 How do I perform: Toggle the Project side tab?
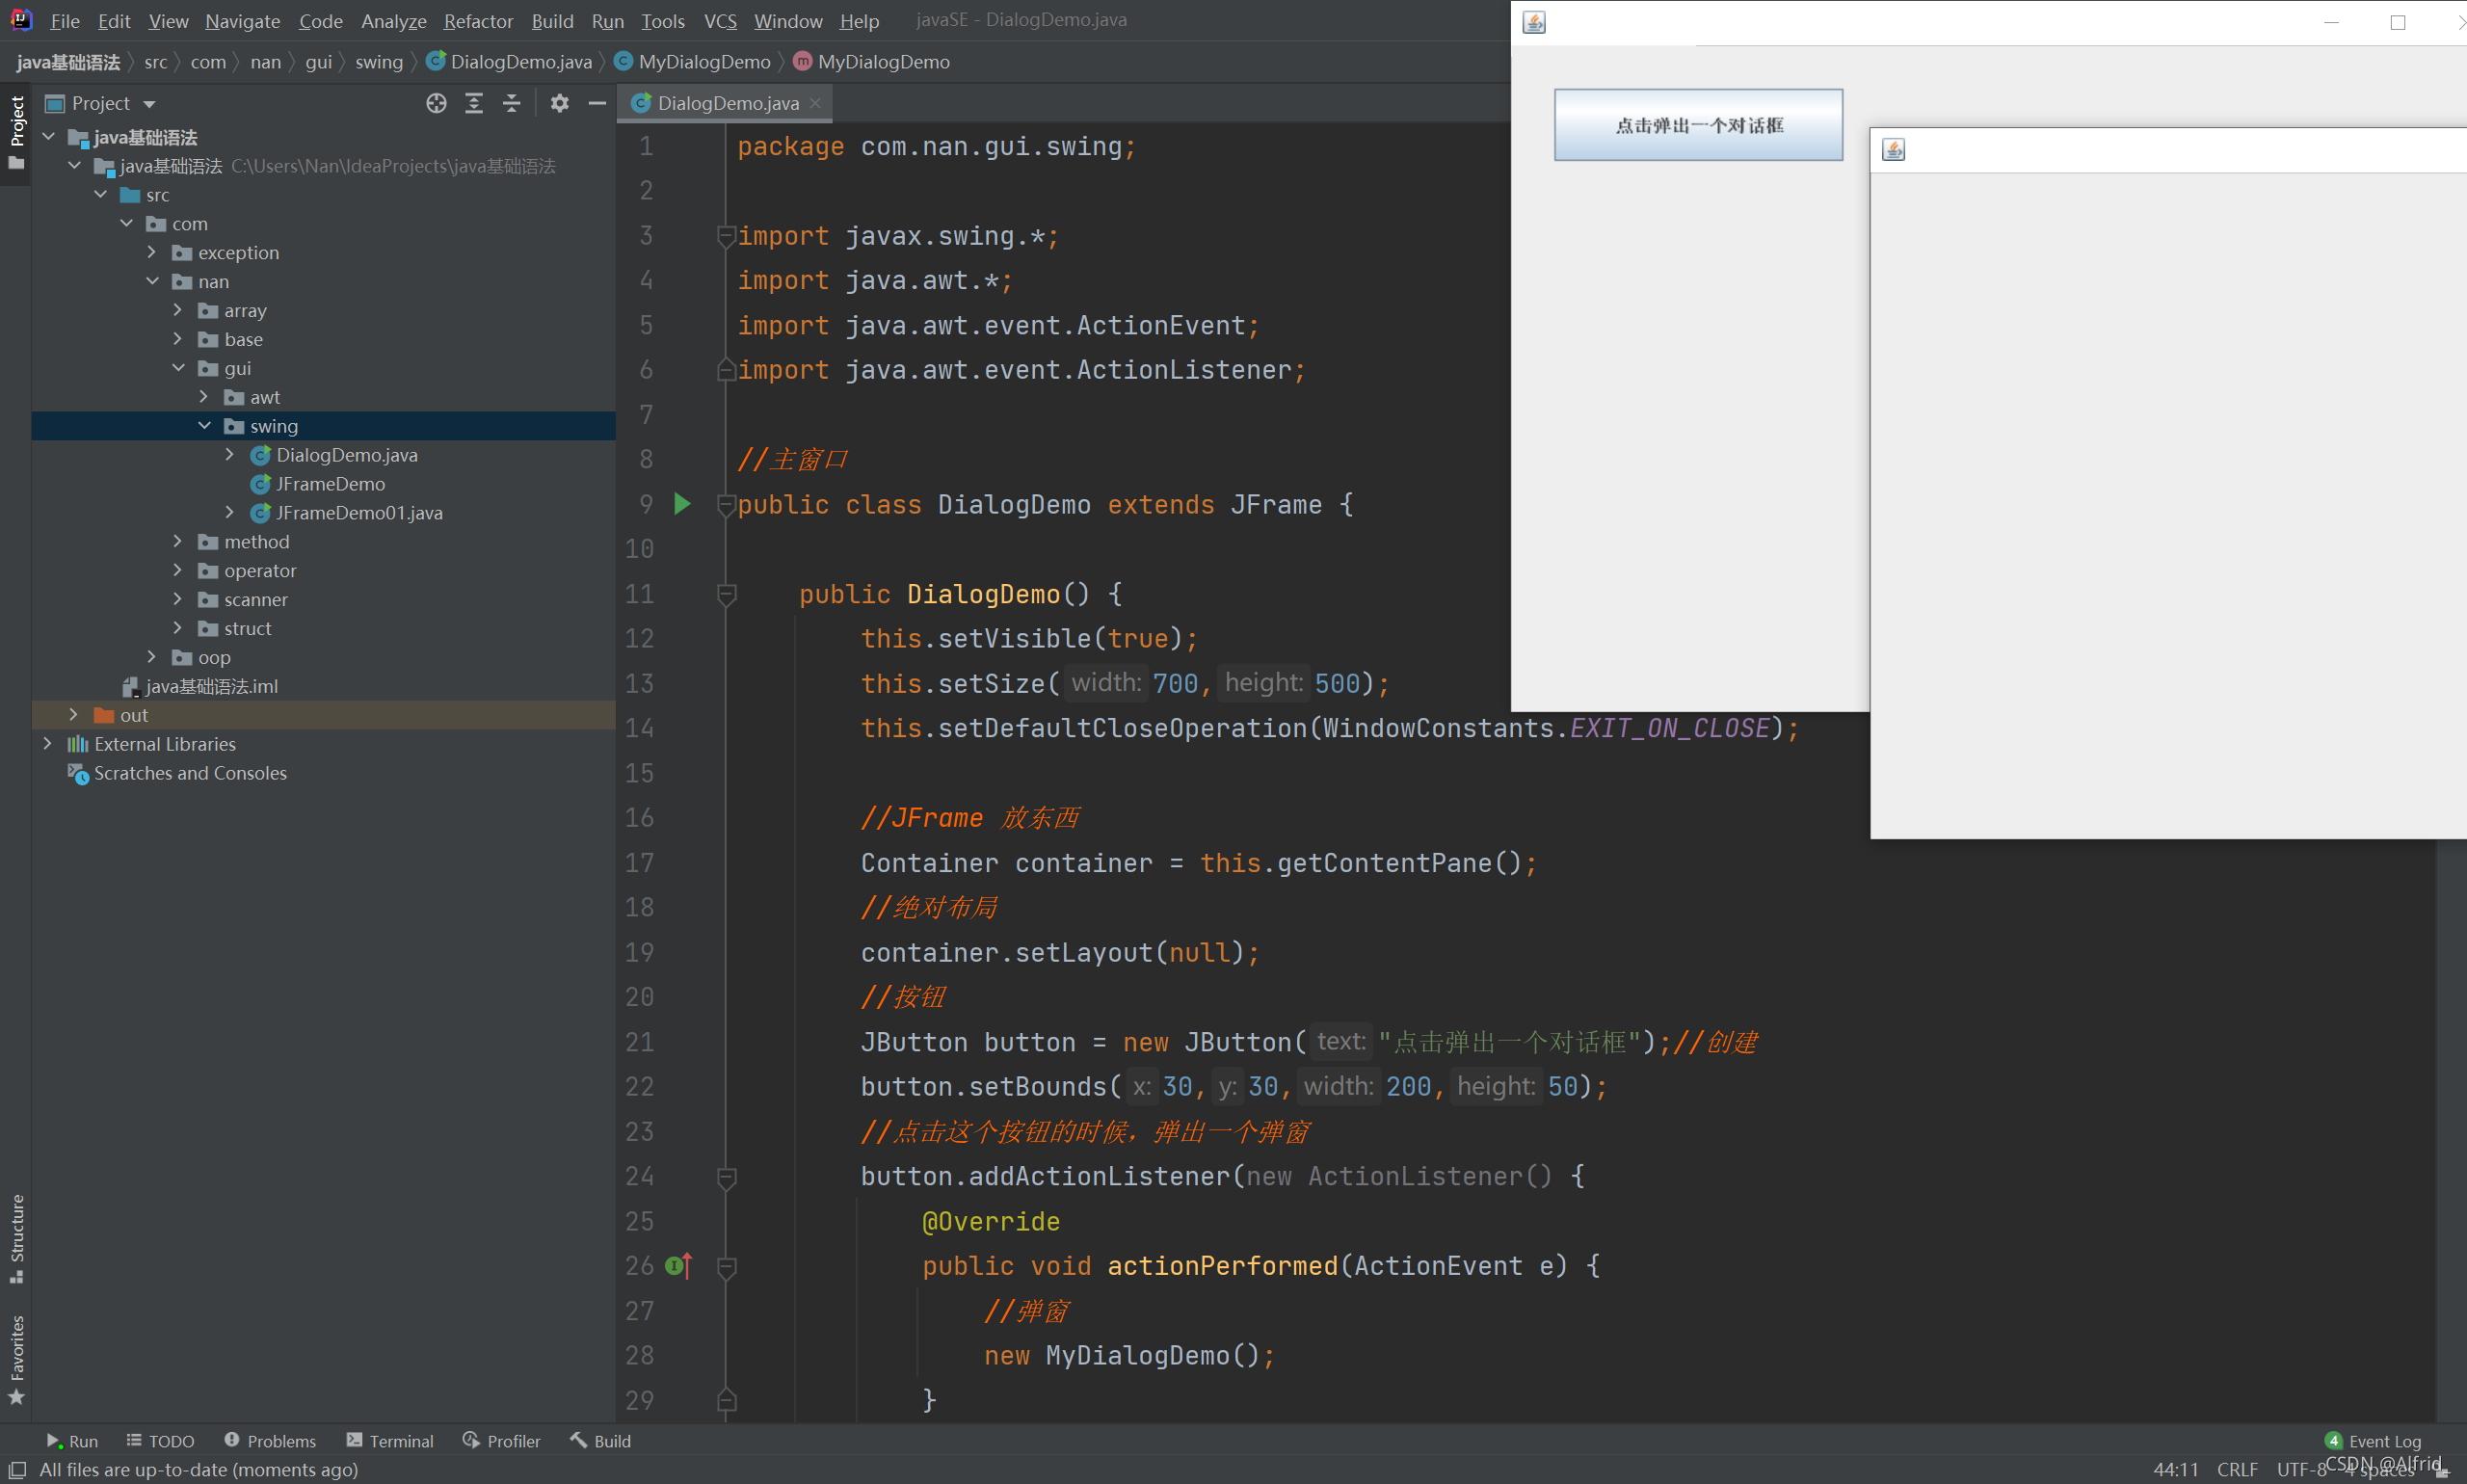click(16, 132)
